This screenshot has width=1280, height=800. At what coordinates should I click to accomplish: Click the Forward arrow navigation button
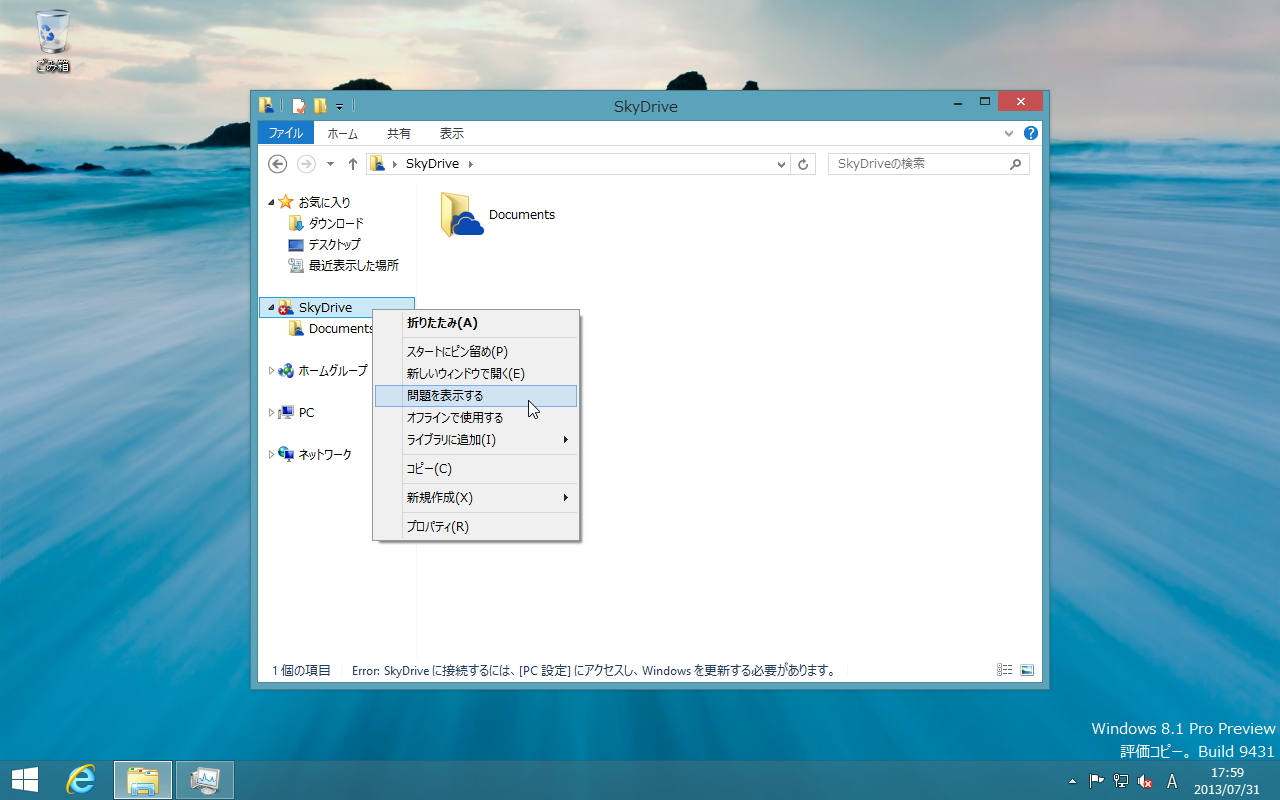pyautogui.click(x=306, y=164)
